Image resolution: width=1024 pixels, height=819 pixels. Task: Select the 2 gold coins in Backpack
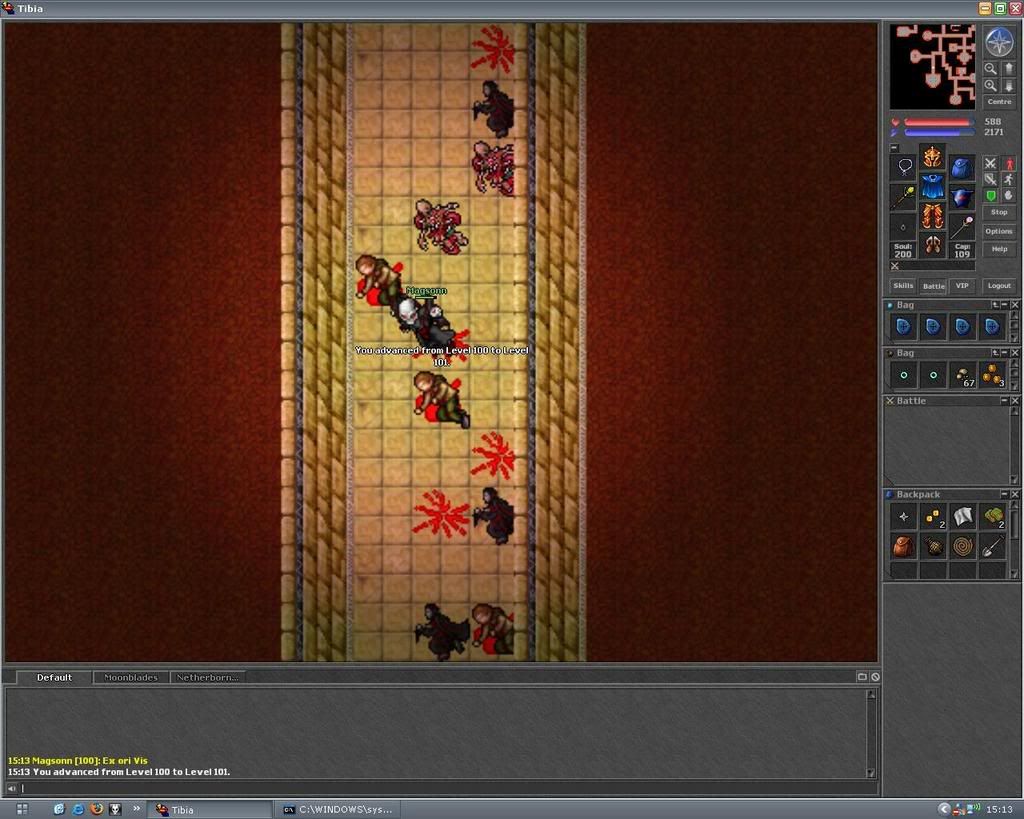(933, 517)
